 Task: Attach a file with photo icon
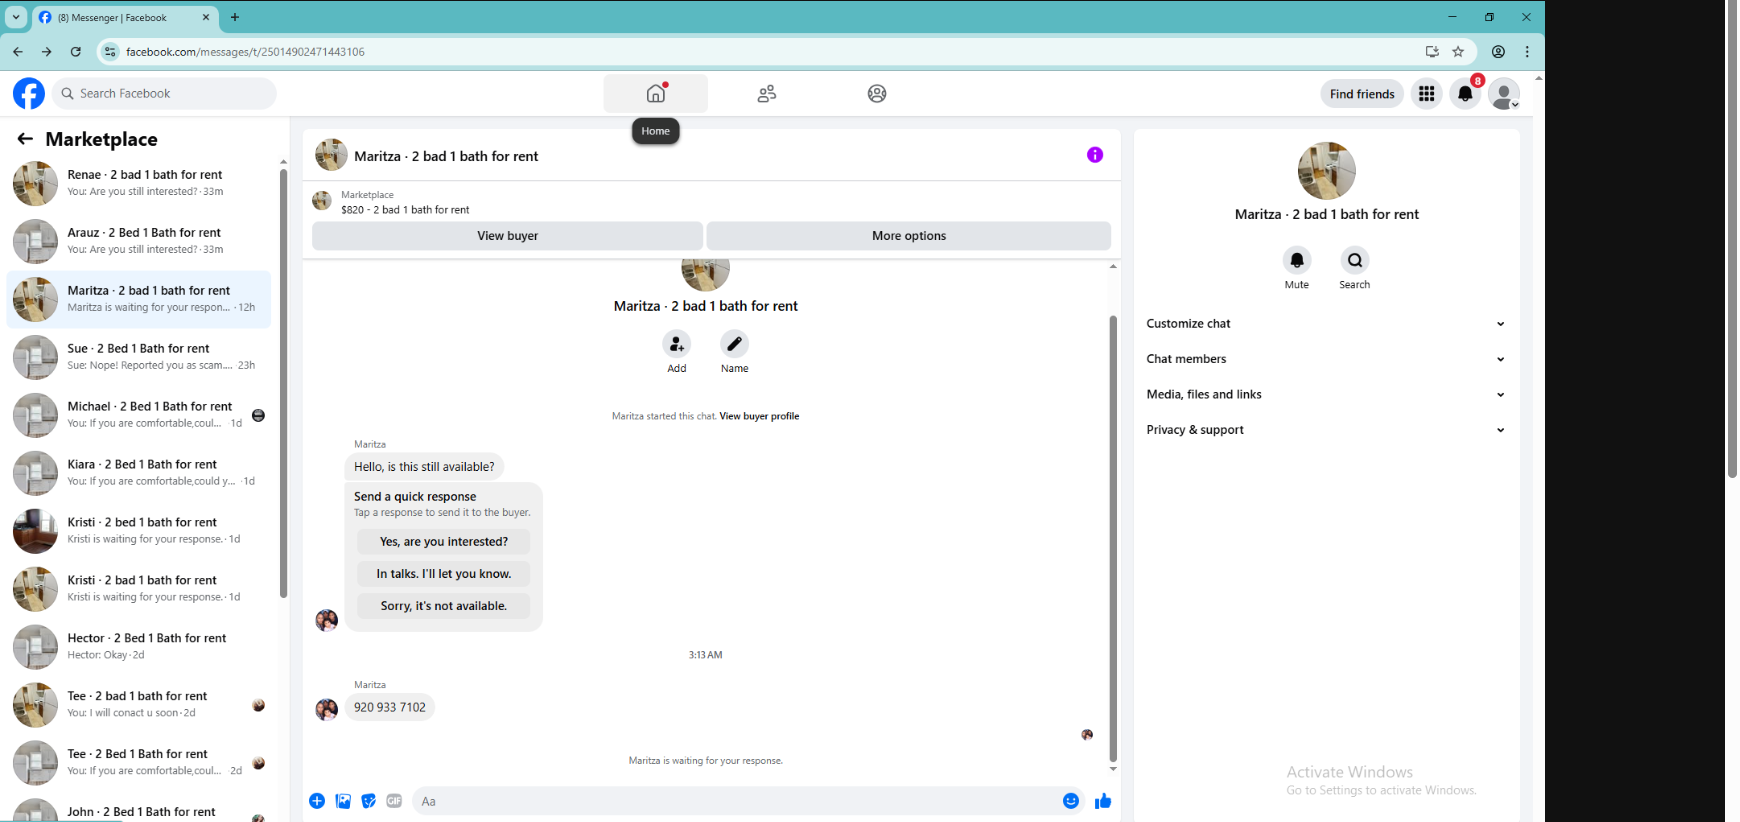coord(343,801)
